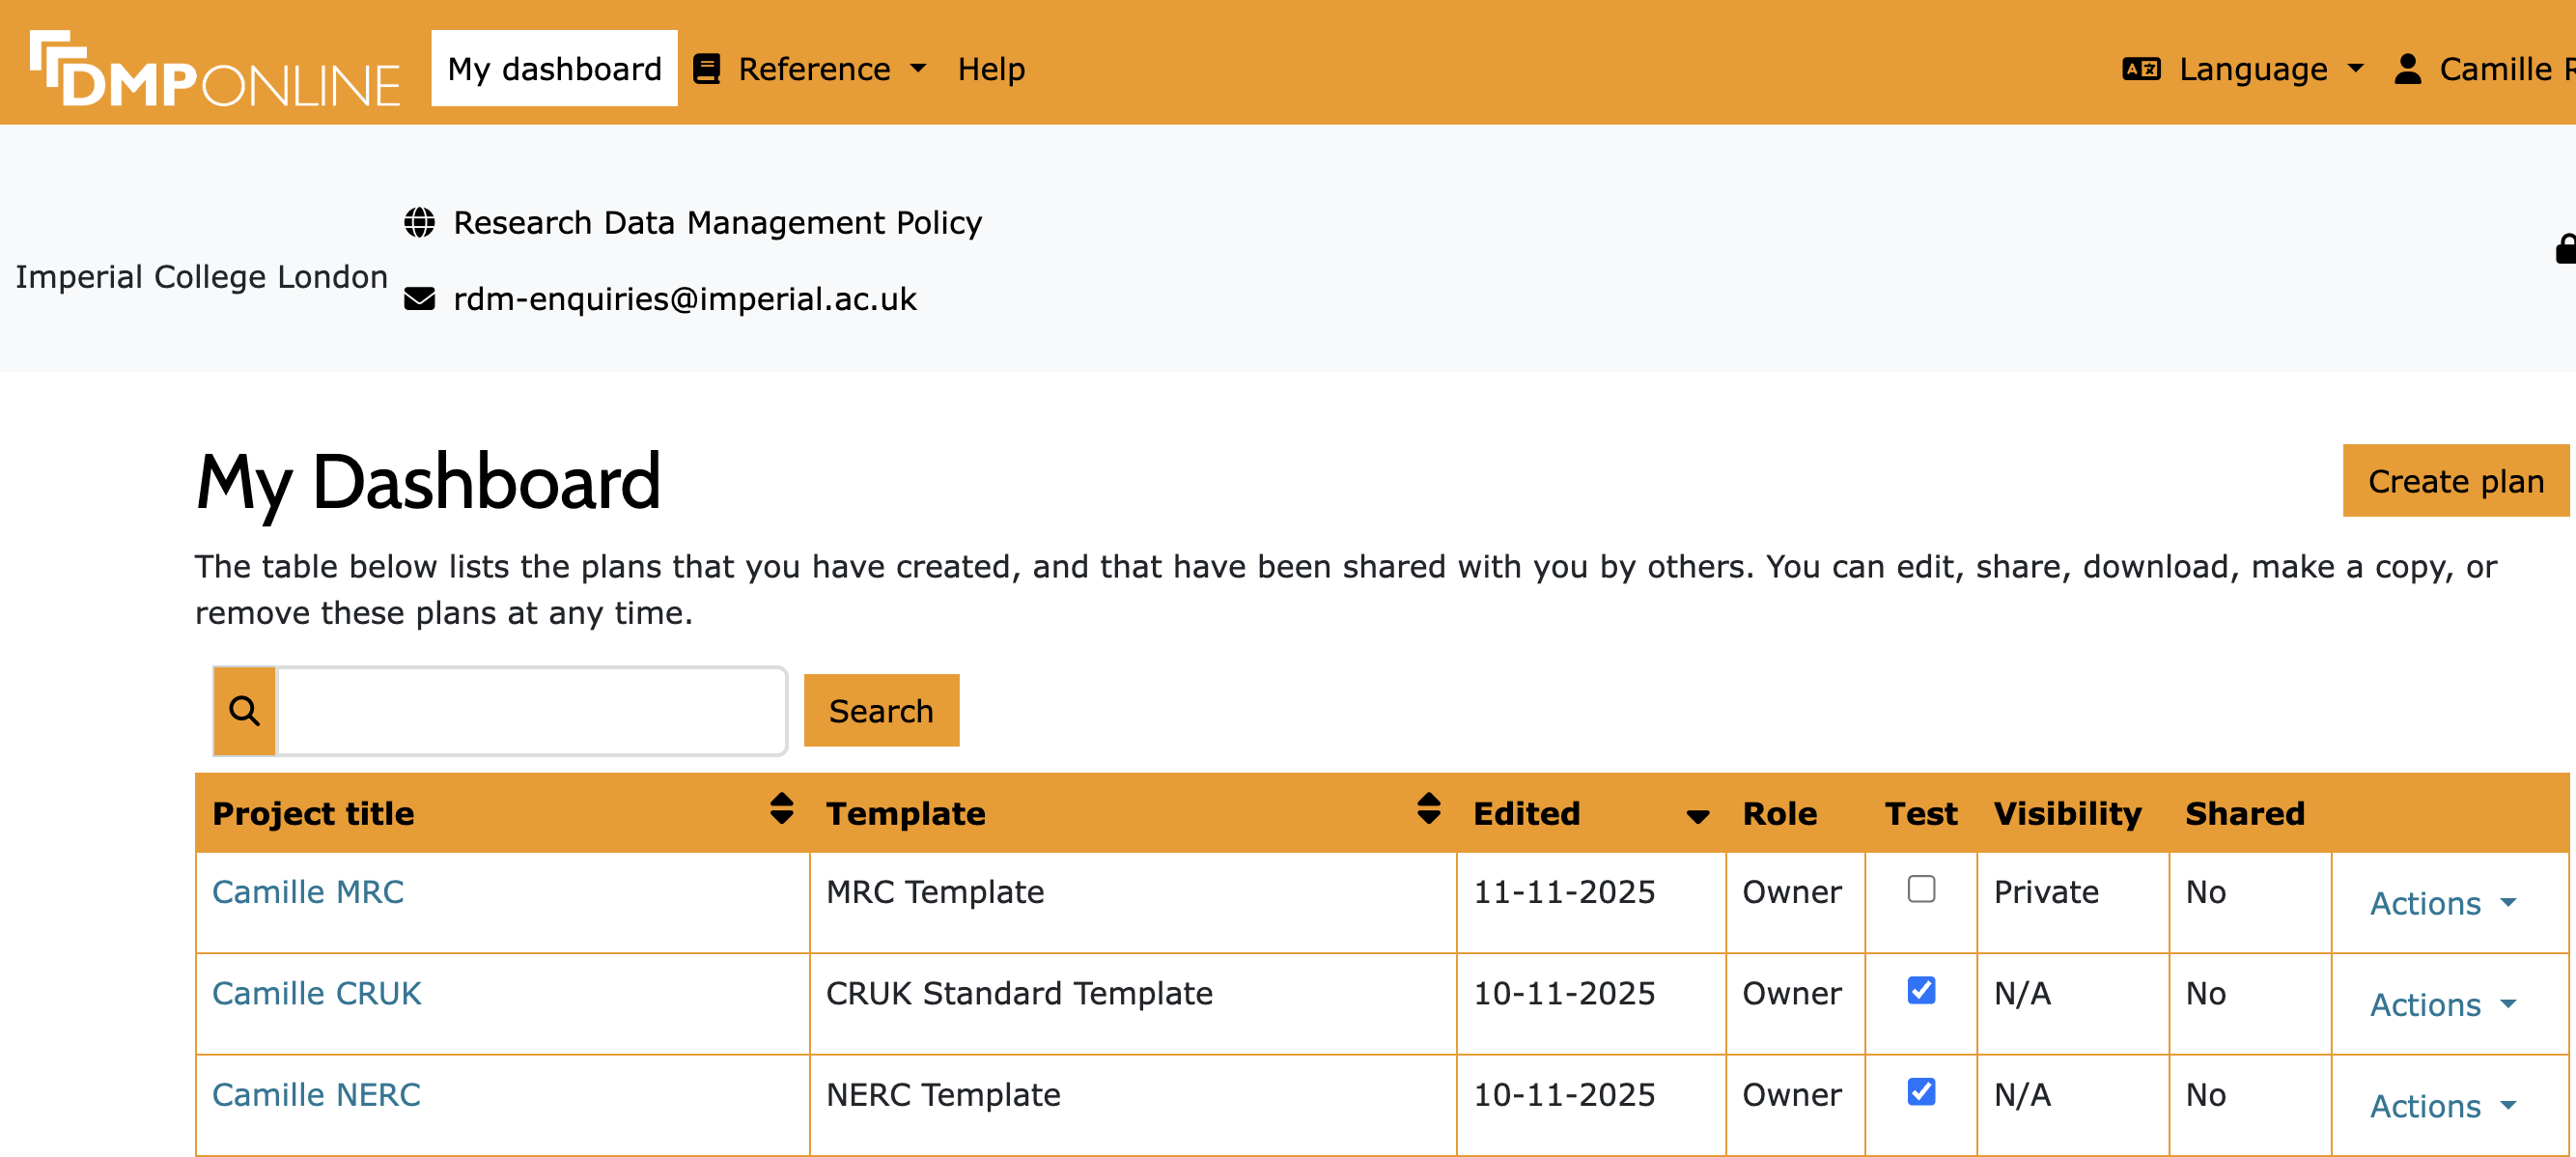Click the magnifying glass search icon
This screenshot has height=1157, width=2576.
(x=245, y=711)
